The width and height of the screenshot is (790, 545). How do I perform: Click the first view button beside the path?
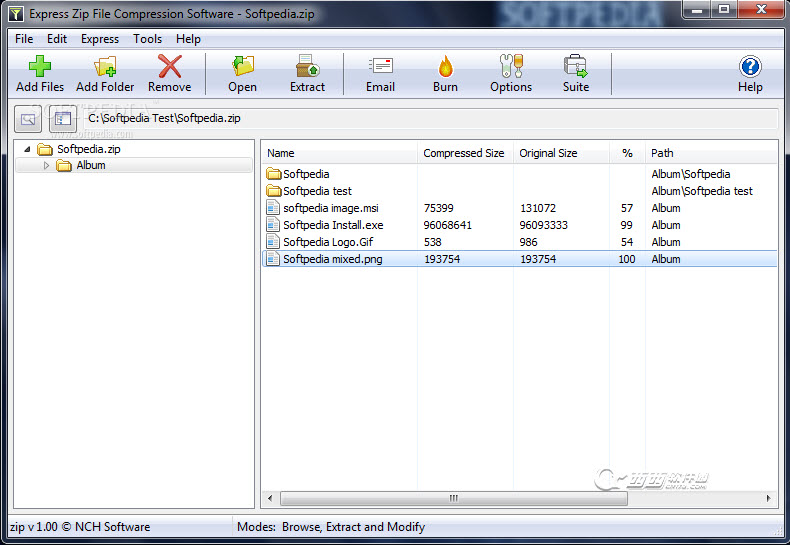coord(28,119)
